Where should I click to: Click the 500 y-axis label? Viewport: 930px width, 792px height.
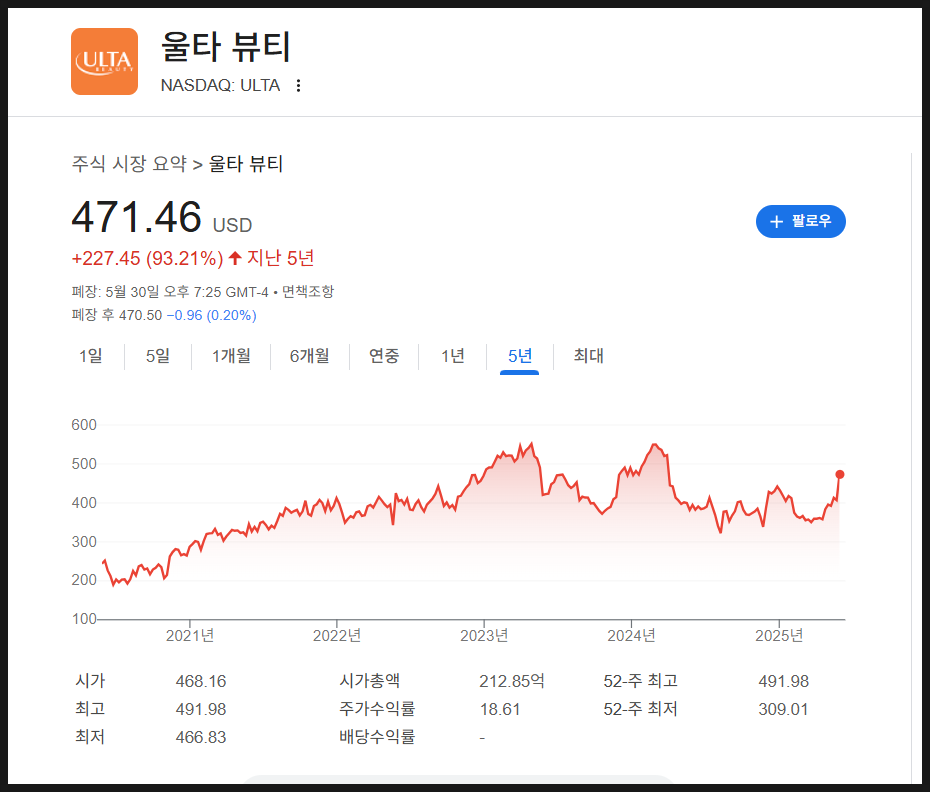click(x=84, y=463)
